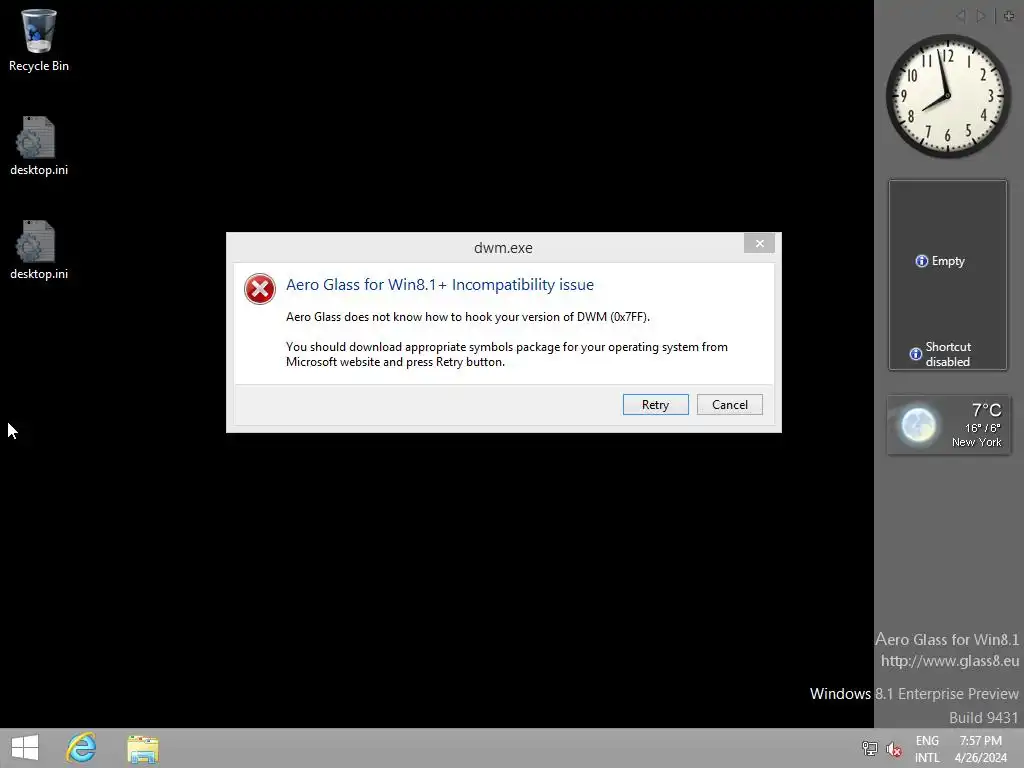Click the "Aero Glass does not know" message line
This screenshot has width=1024, height=768.
click(x=468, y=317)
